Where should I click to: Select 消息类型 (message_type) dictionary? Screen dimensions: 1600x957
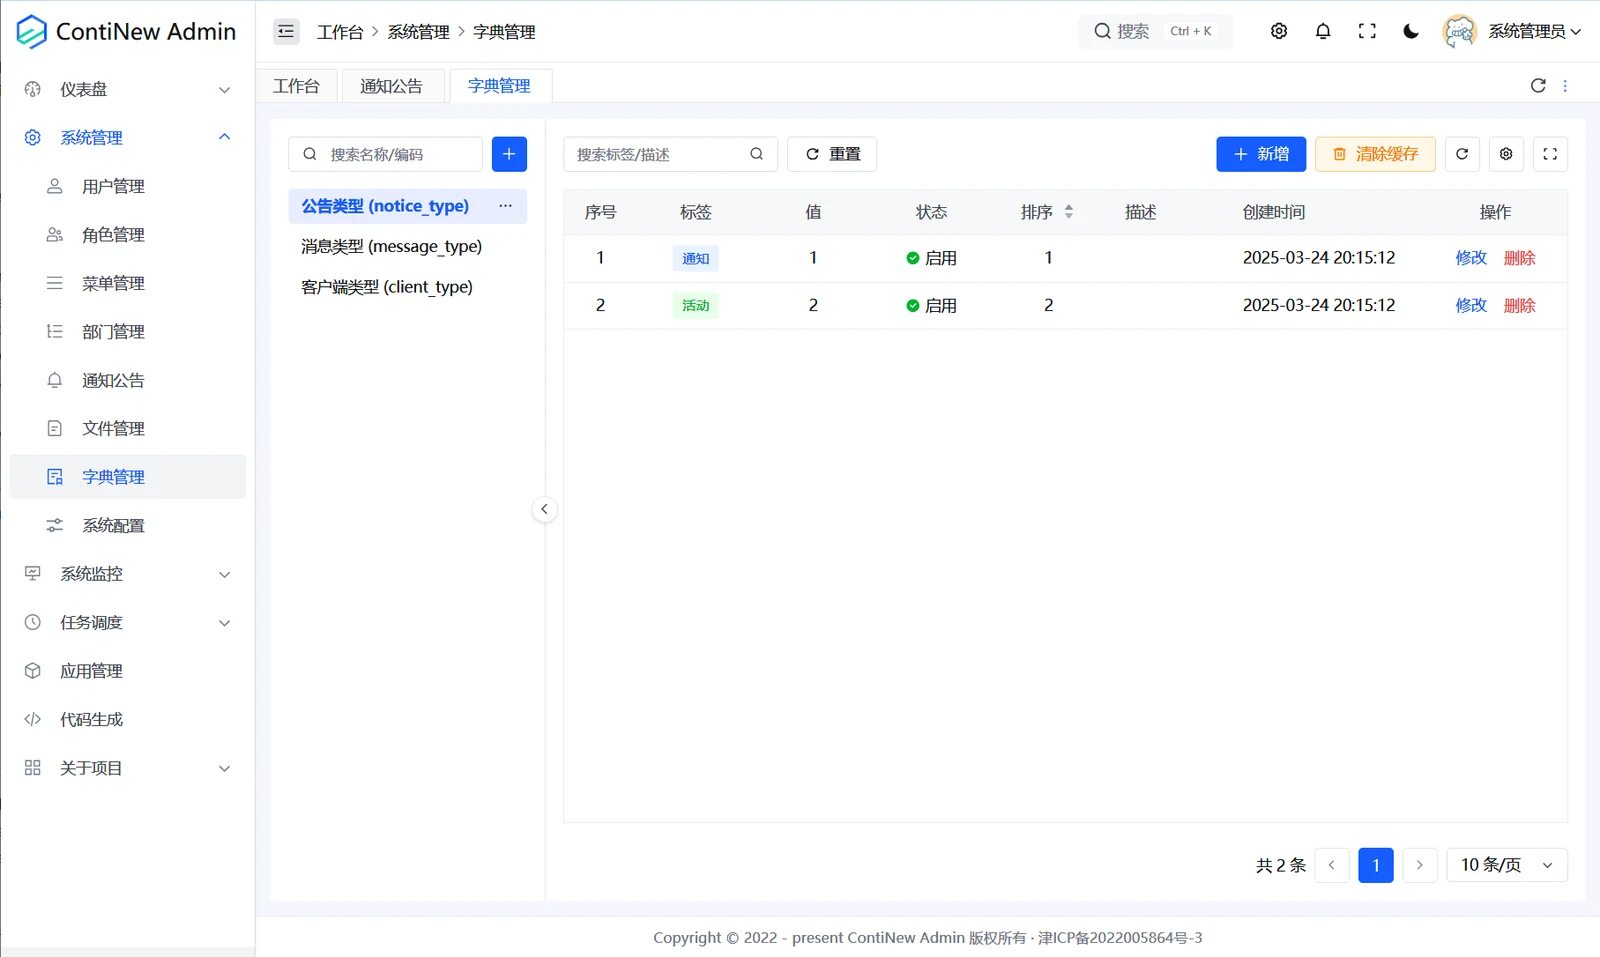click(x=407, y=246)
